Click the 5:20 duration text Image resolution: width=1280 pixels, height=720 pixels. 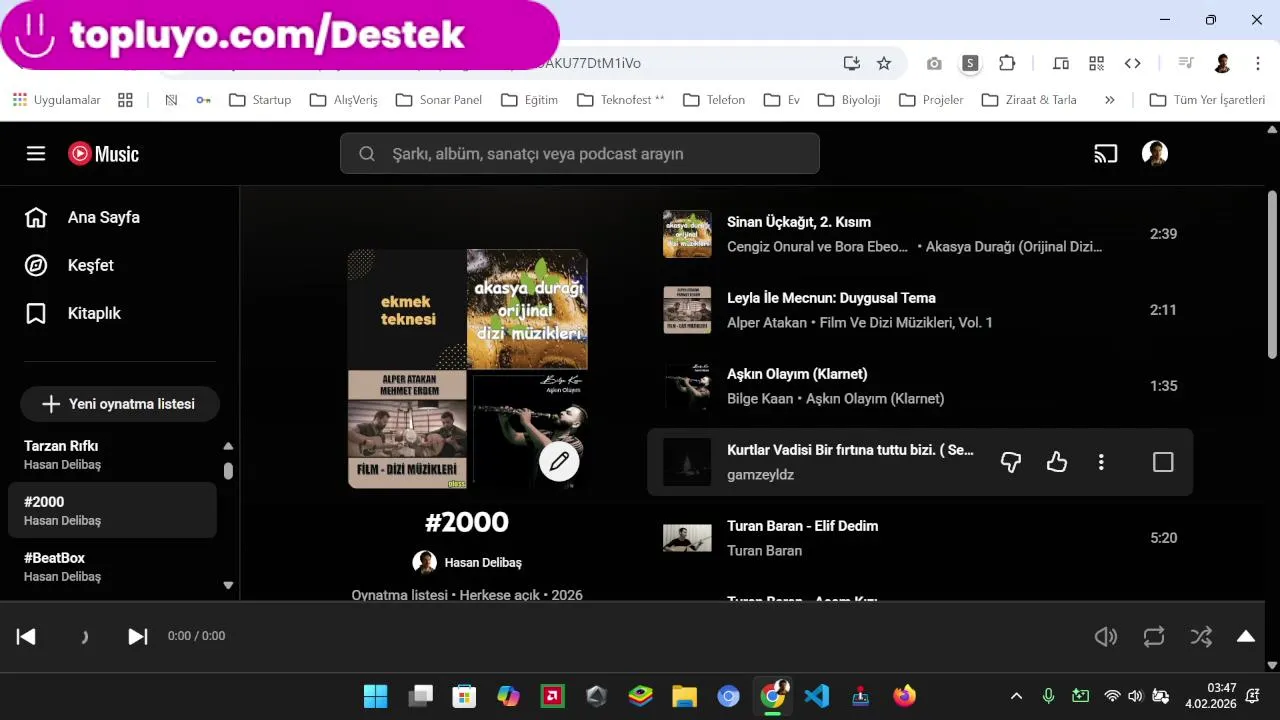(x=1163, y=538)
